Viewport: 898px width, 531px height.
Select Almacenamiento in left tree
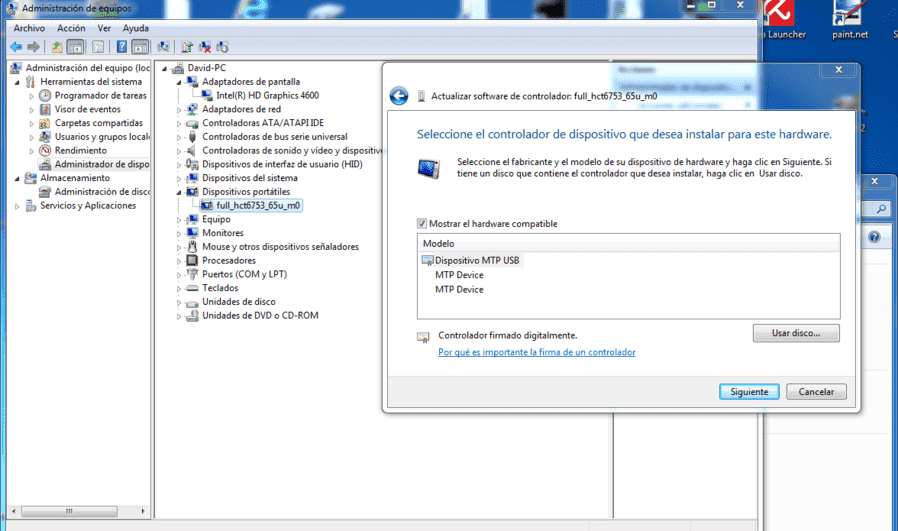tap(75, 178)
